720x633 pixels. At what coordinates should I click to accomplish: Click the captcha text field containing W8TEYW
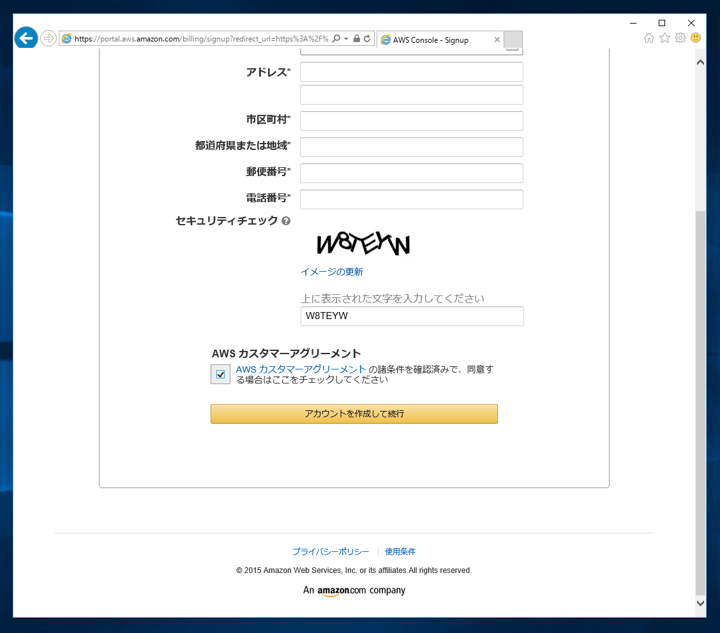(x=412, y=316)
